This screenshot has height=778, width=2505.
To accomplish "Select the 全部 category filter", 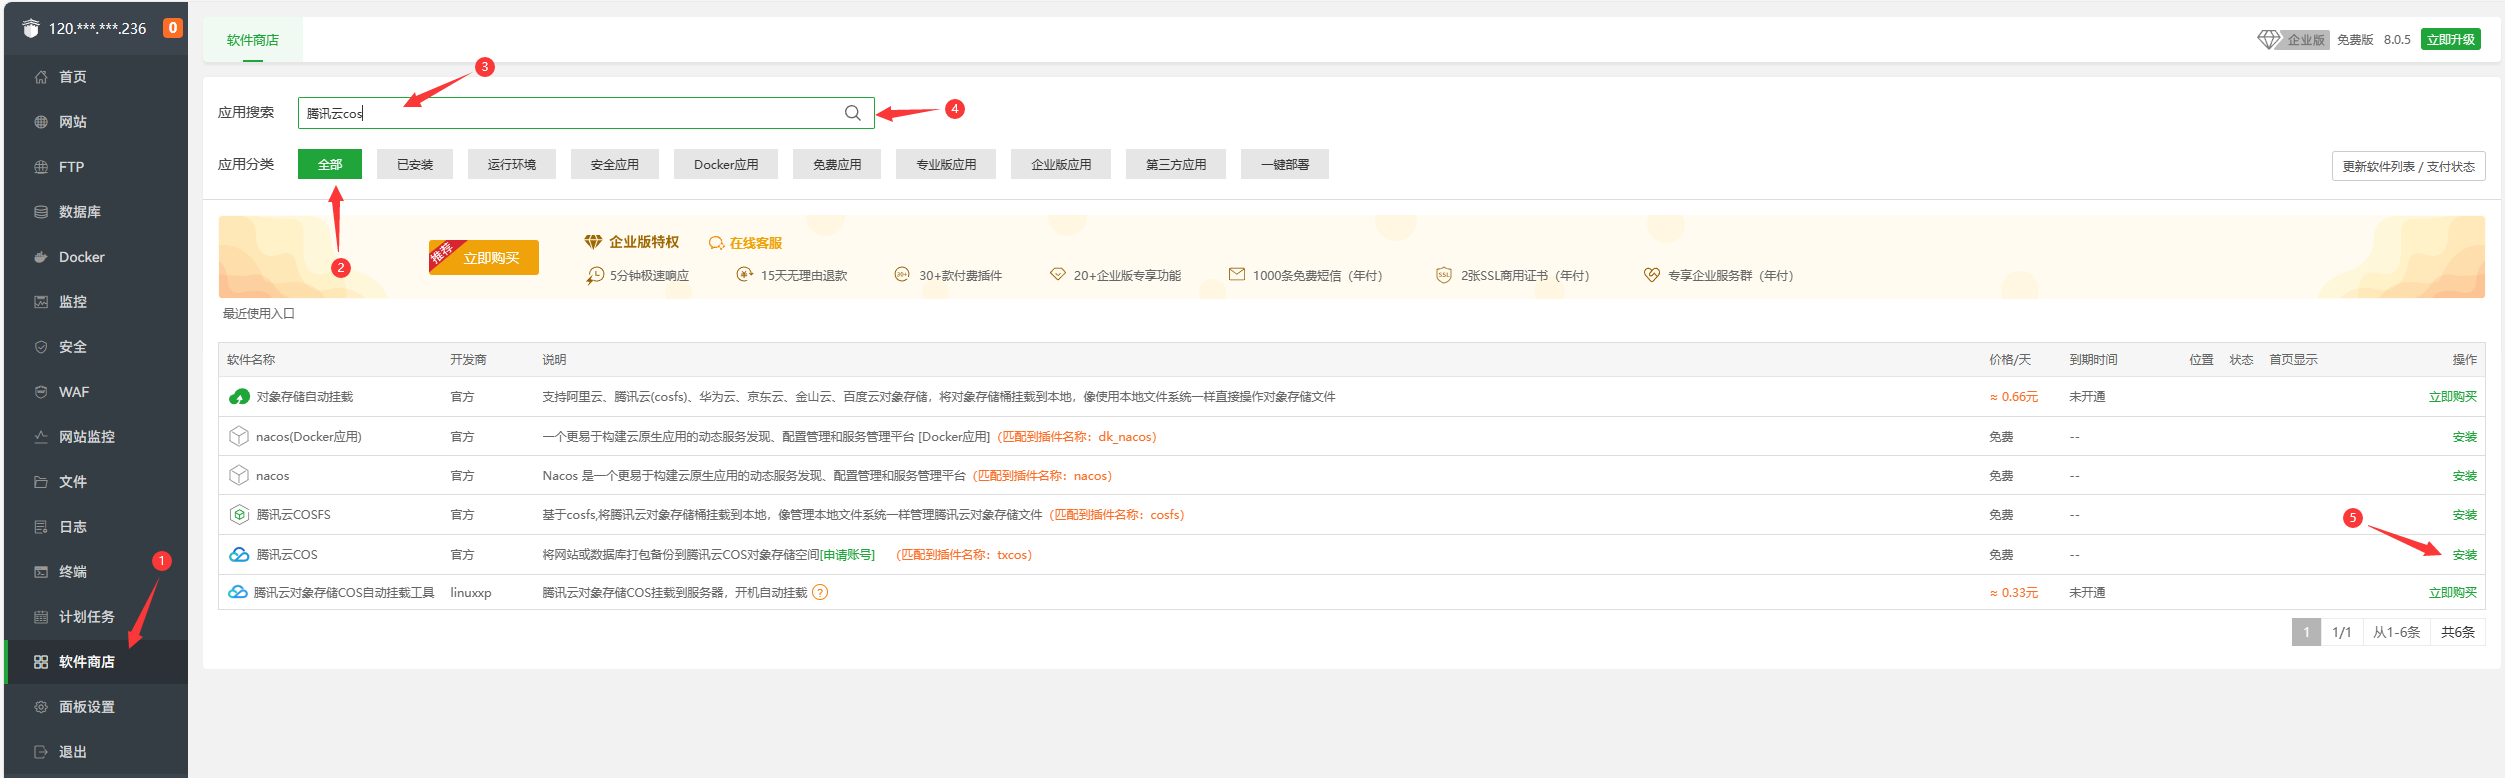I will tap(330, 164).
